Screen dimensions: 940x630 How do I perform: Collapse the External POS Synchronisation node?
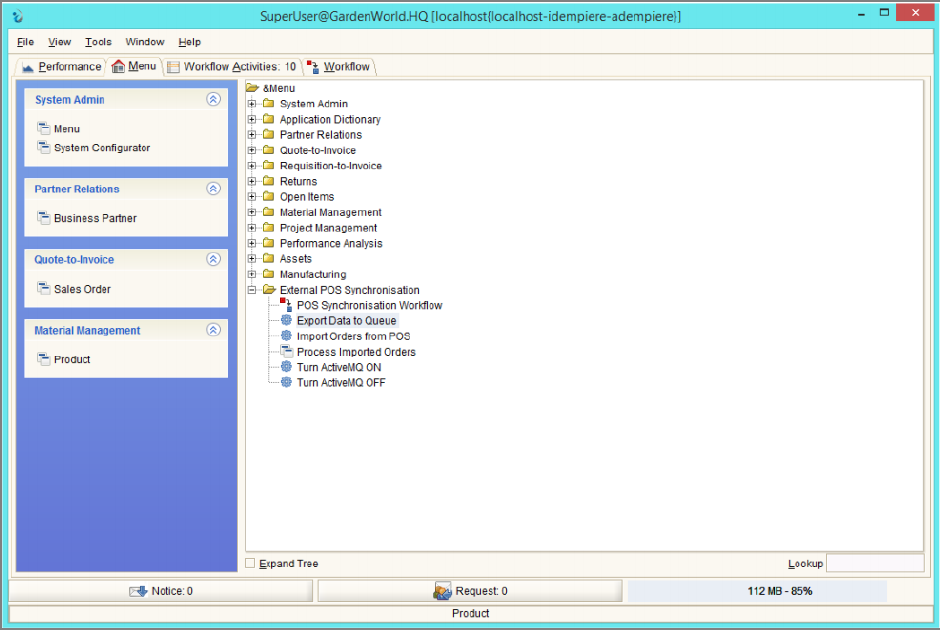(x=252, y=290)
